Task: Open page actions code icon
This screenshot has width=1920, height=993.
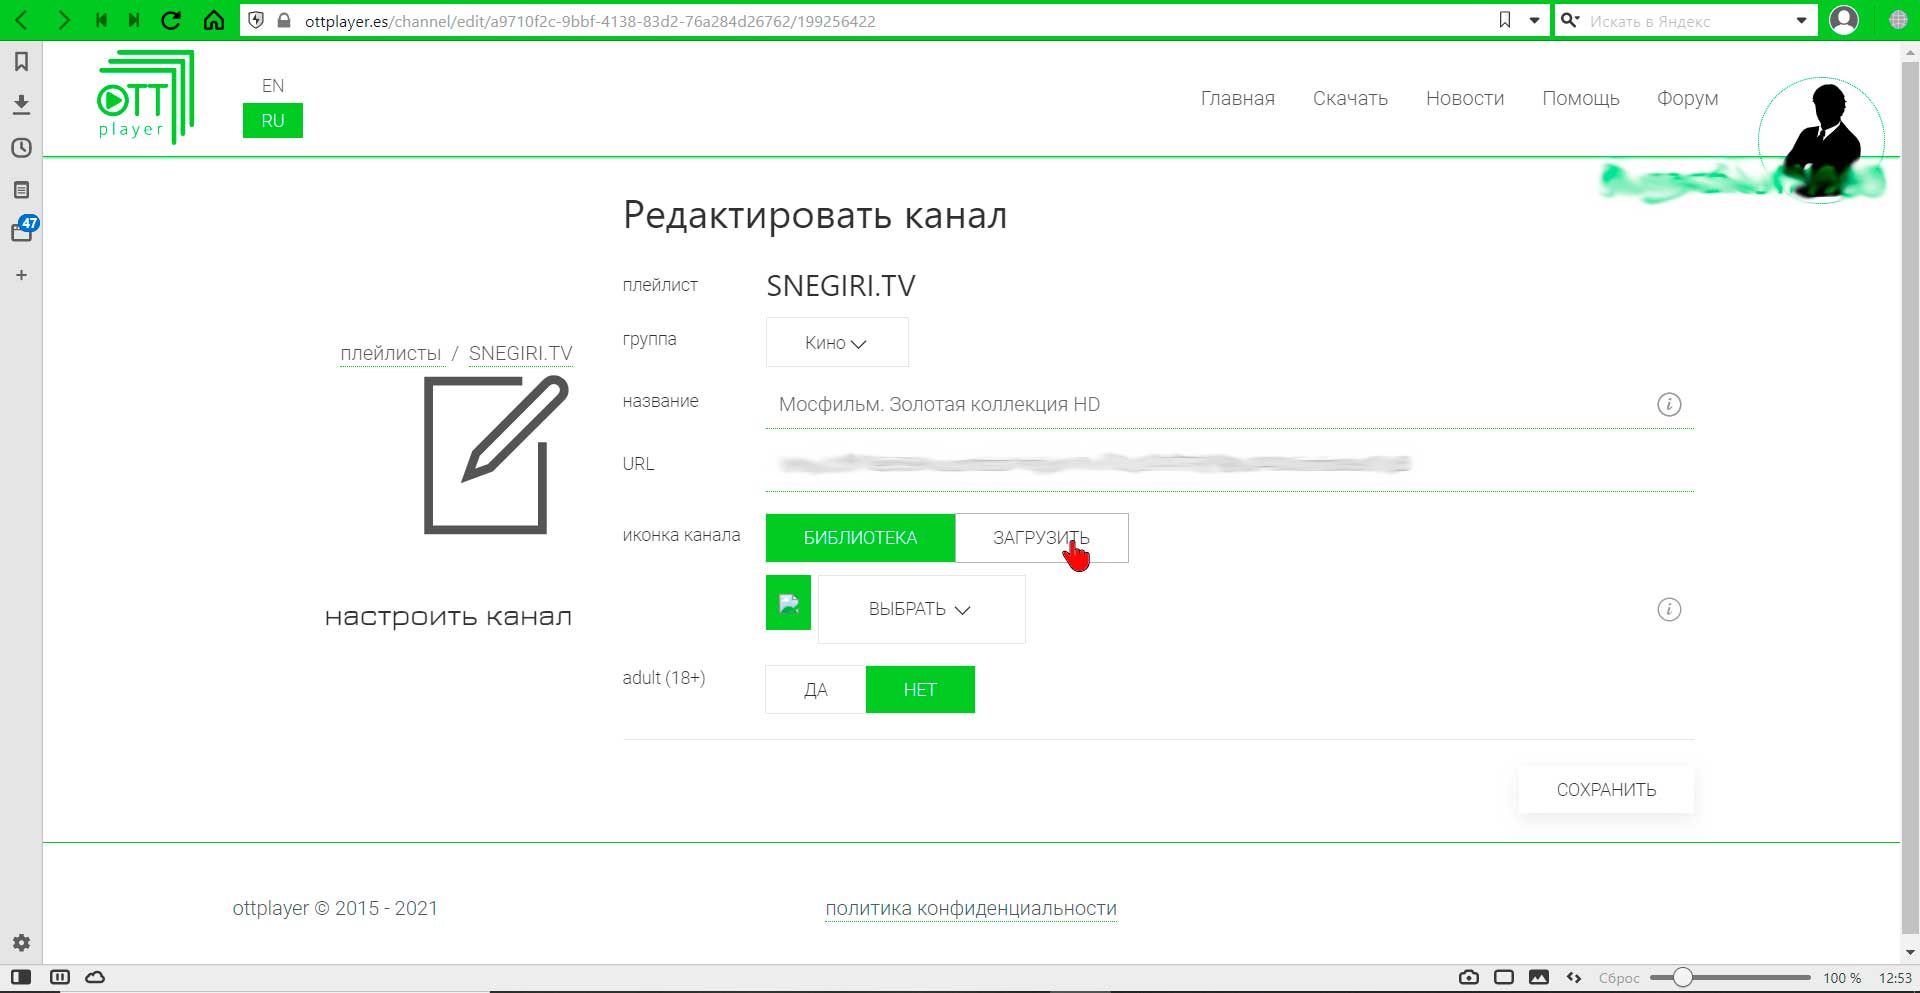Action: pos(1574,977)
